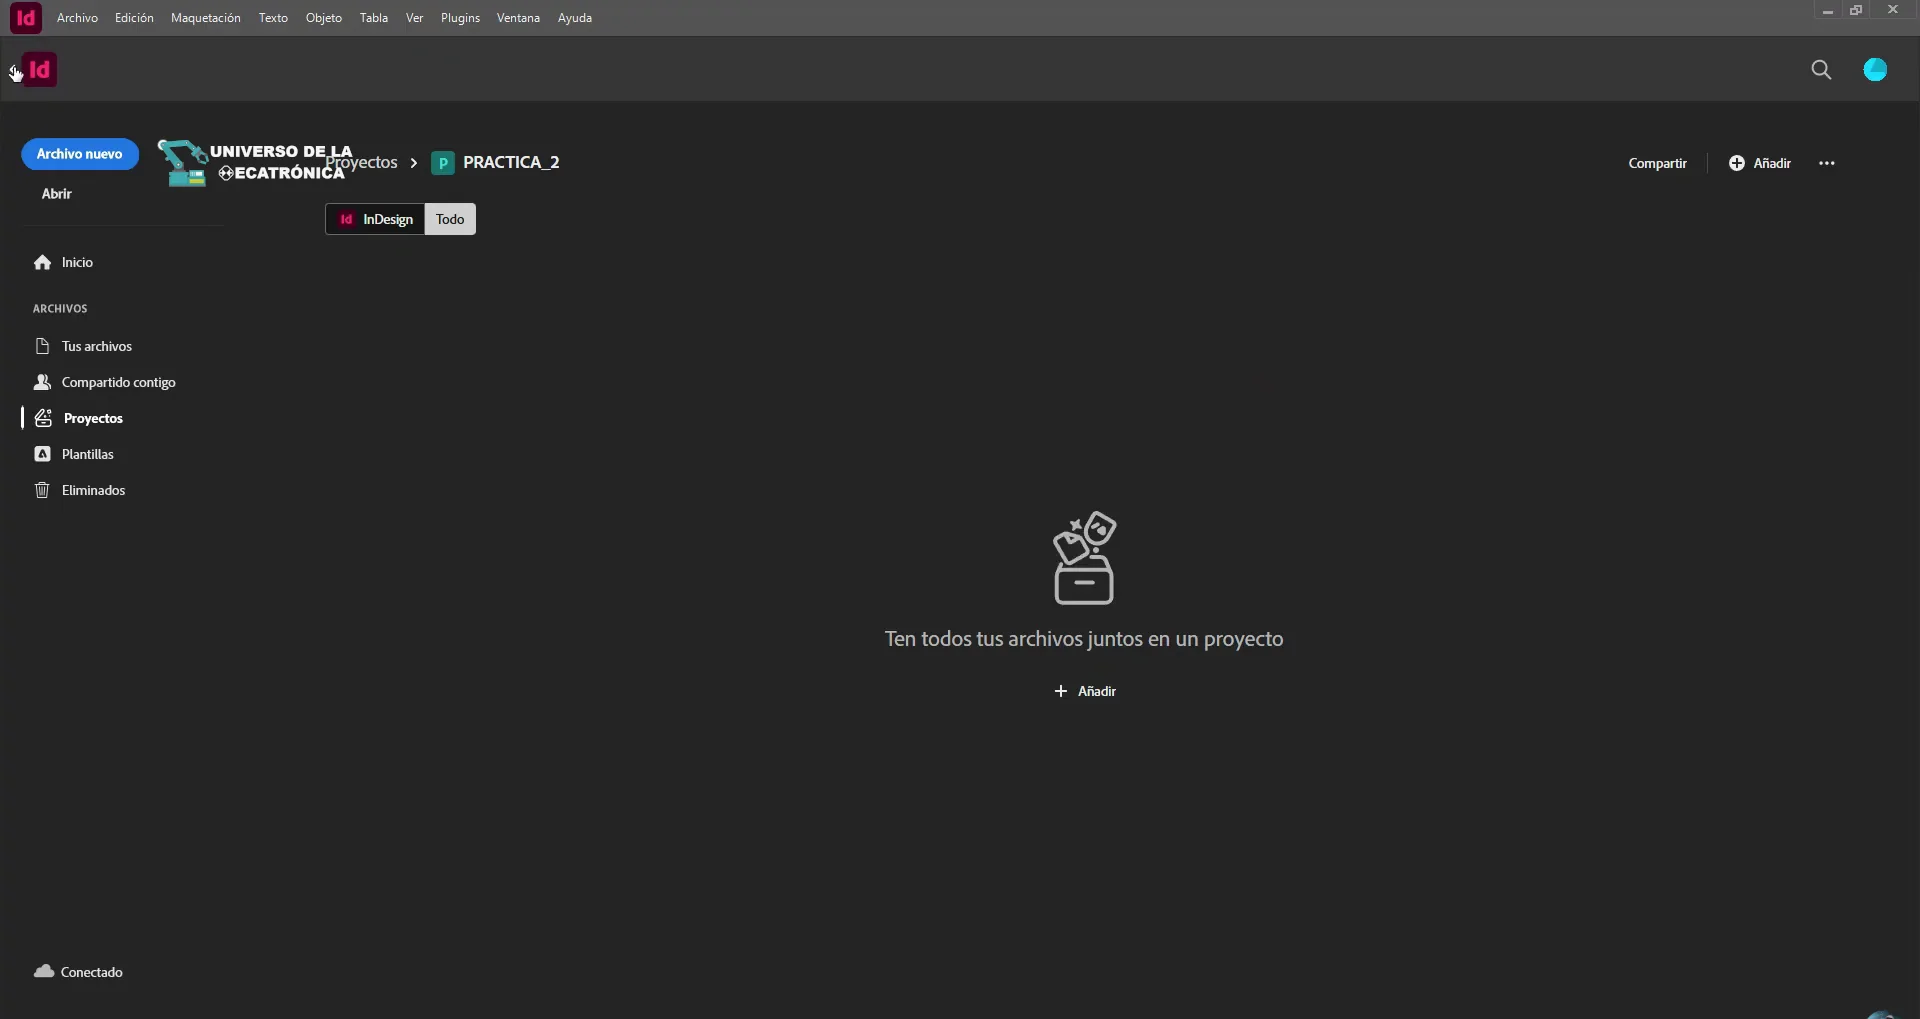
Task: Open the Ventana menu
Action: click(x=518, y=18)
